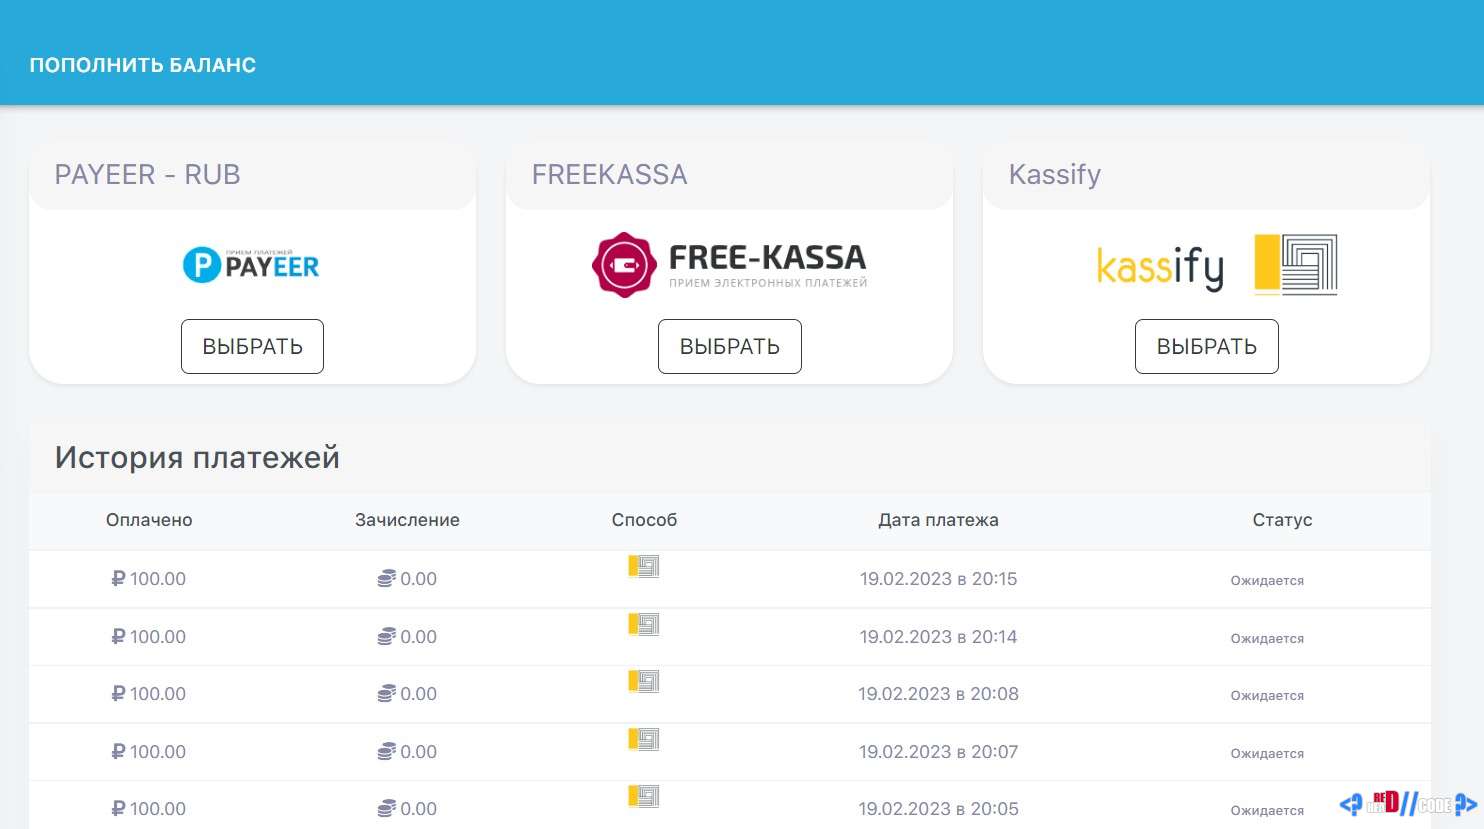This screenshot has width=1484, height=829.
Task: Click the kassify logo image
Action: (x=1217, y=265)
